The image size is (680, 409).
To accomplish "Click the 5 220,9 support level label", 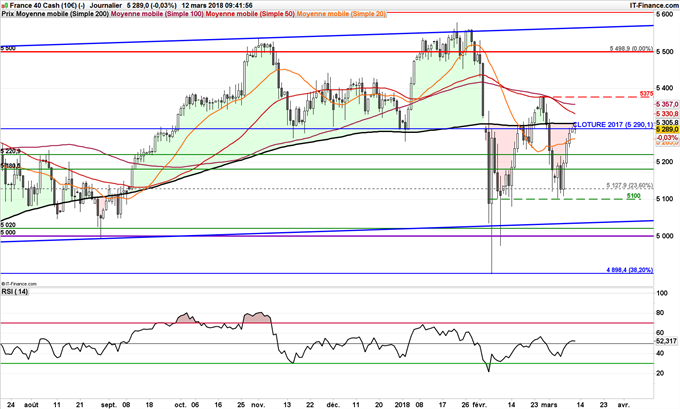I will tap(10, 151).
